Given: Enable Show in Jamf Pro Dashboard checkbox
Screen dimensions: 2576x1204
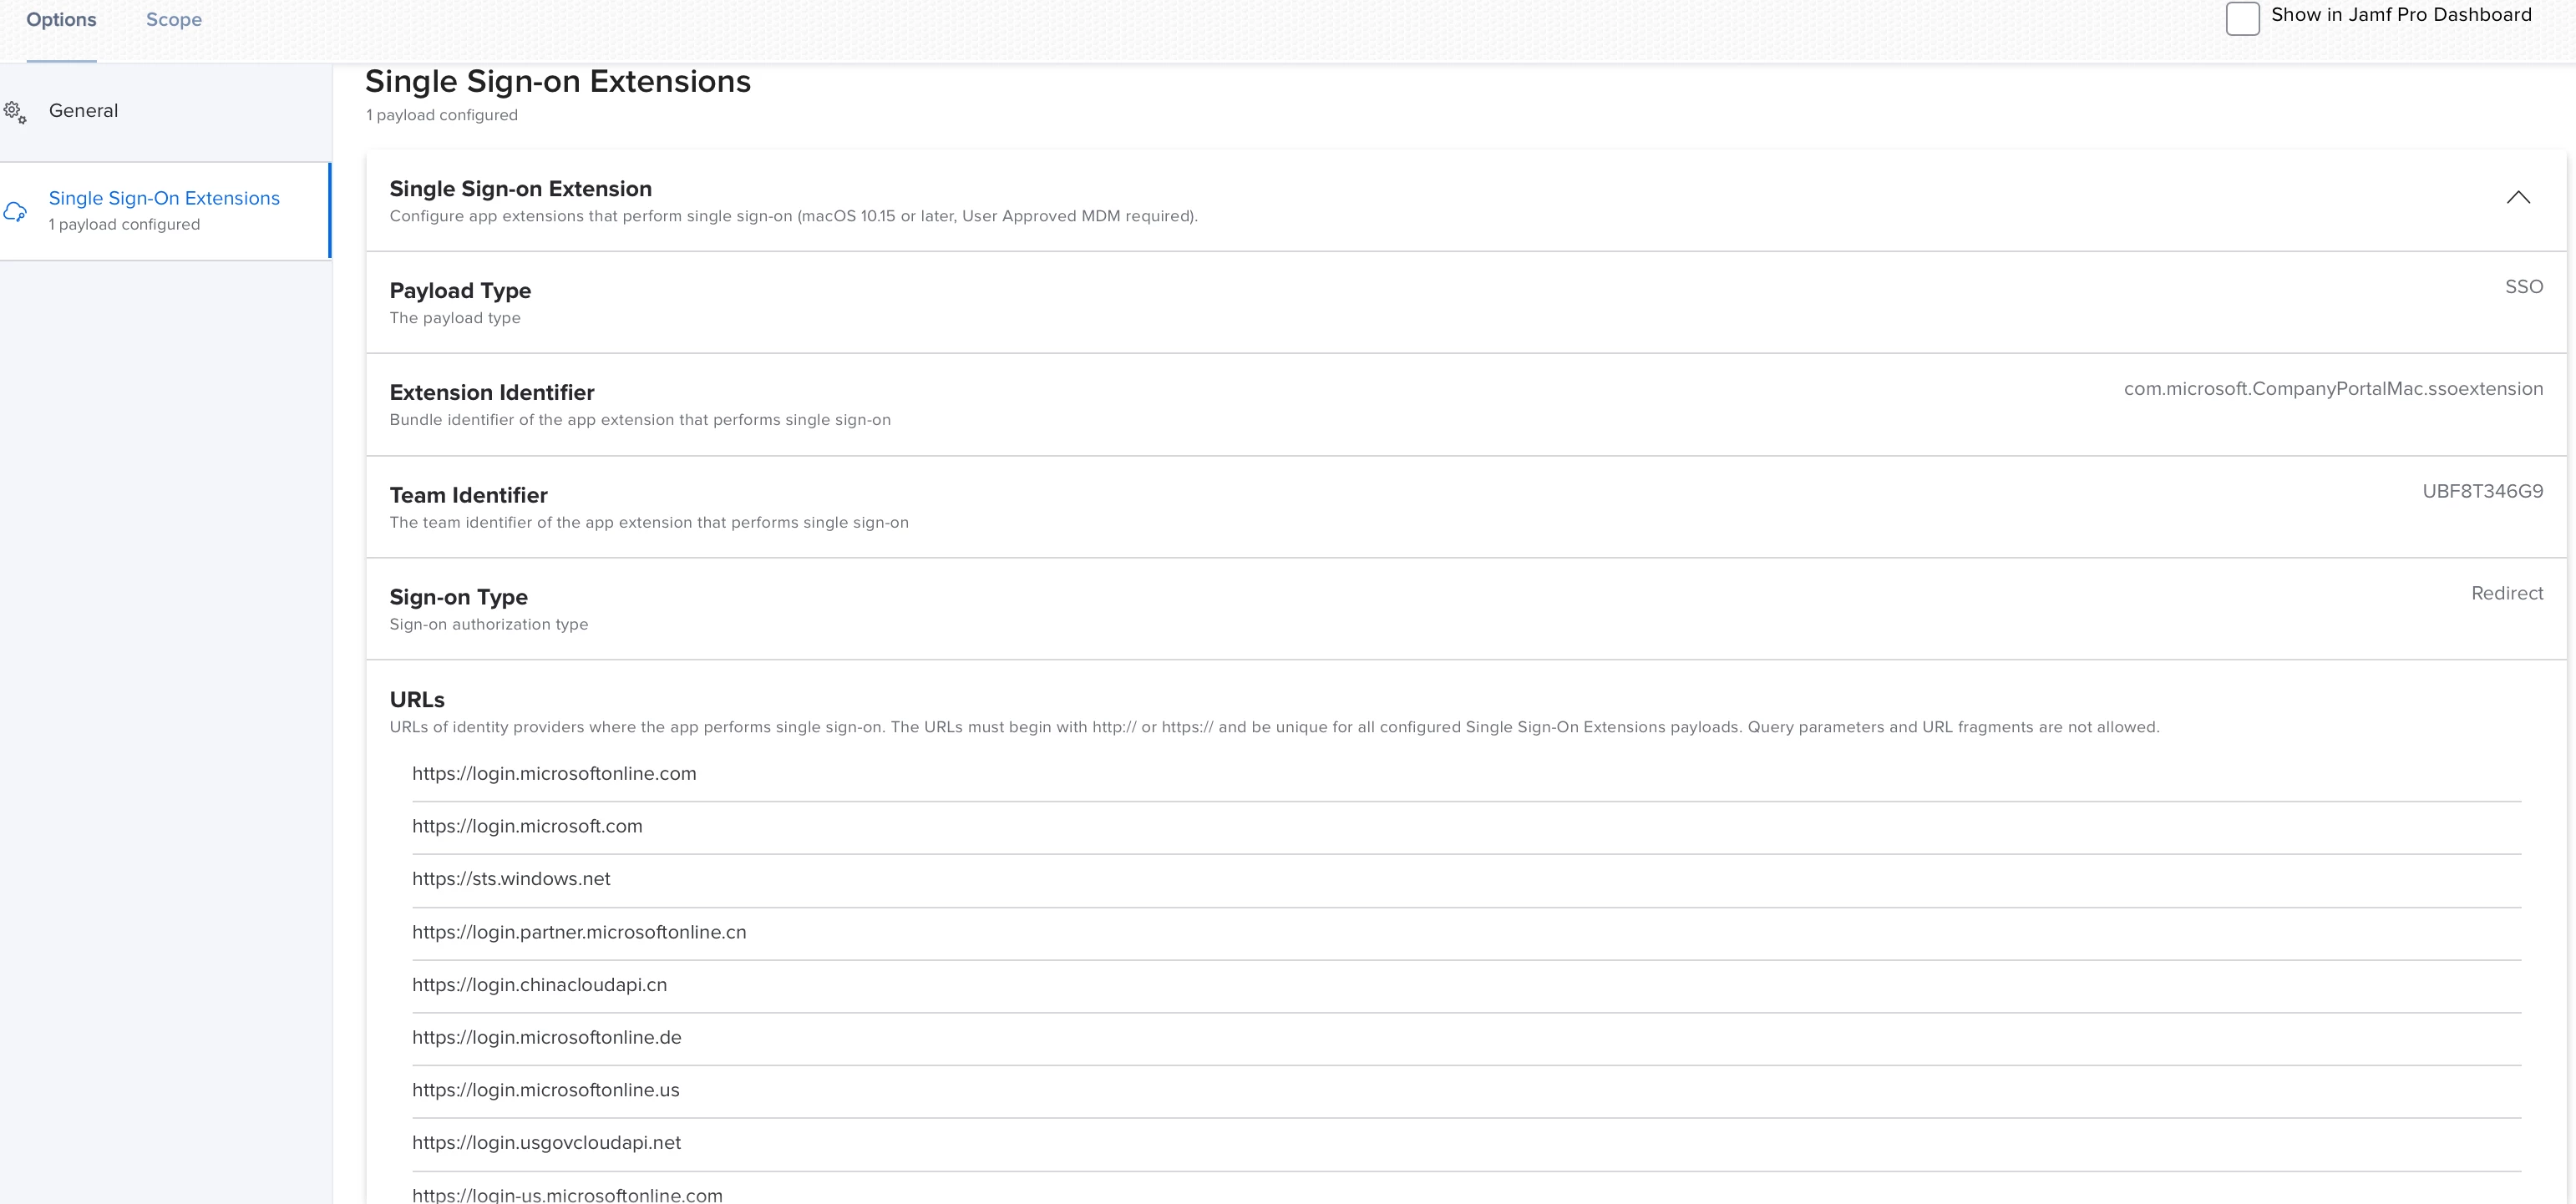Looking at the screenshot, I should coord(2242,18).
